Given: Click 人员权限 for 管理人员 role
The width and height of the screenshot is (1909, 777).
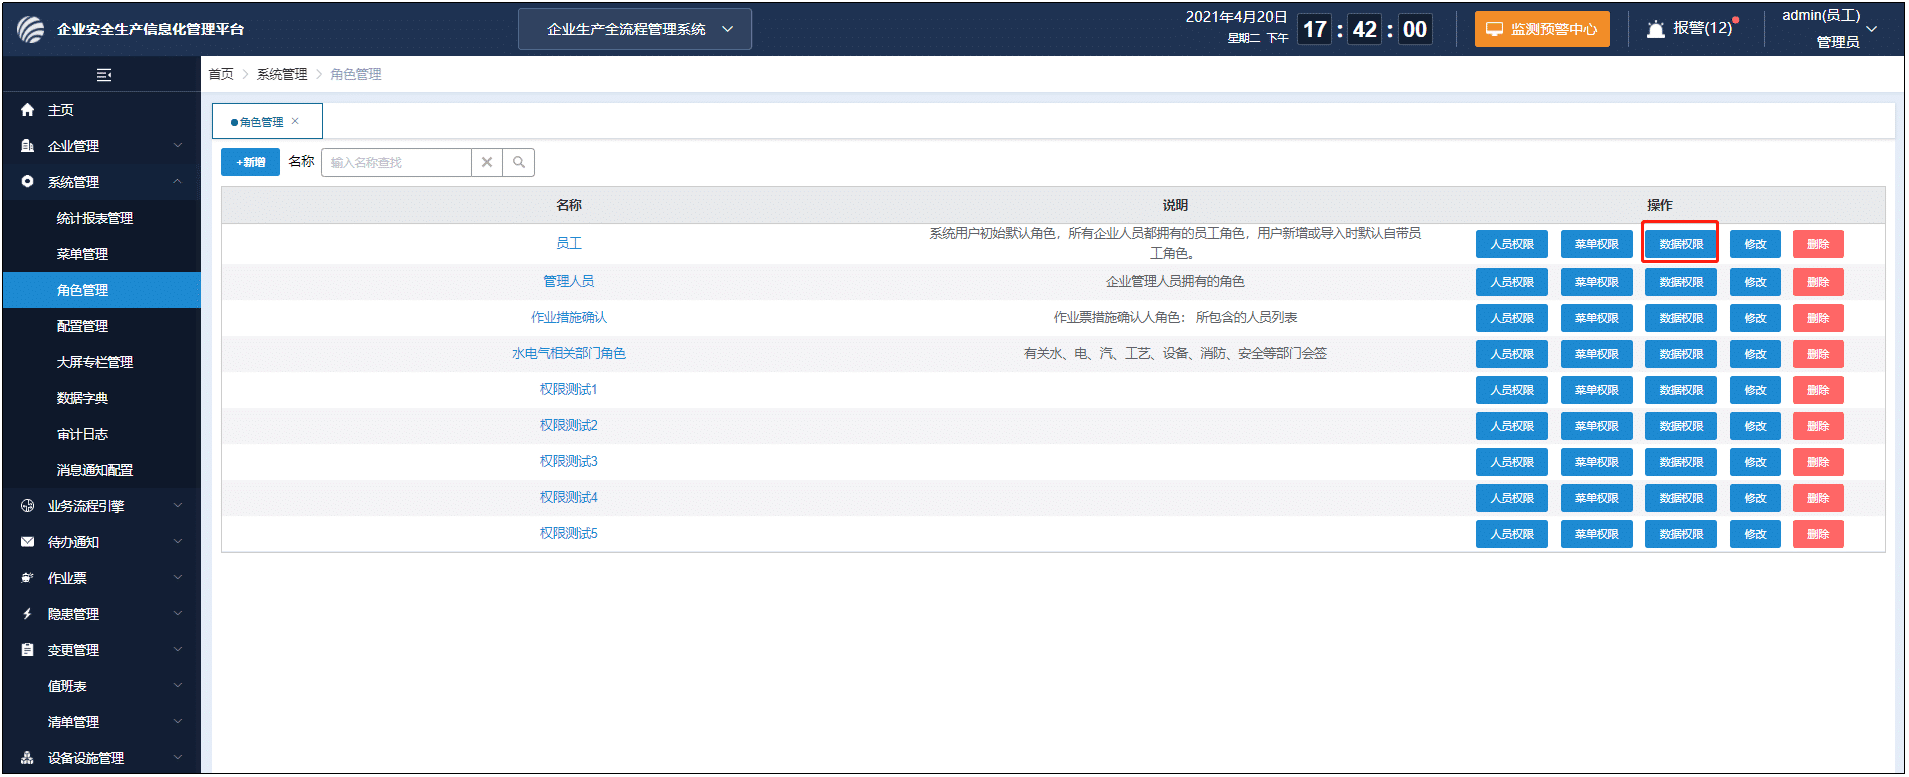Looking at the screenshot, I should [1512, 282].
